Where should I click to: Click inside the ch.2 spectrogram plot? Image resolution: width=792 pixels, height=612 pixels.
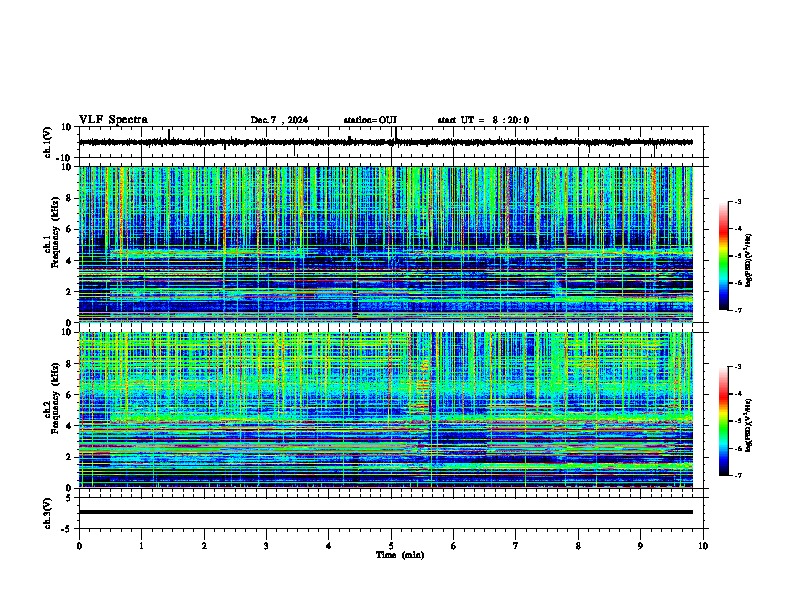point(385,410)
